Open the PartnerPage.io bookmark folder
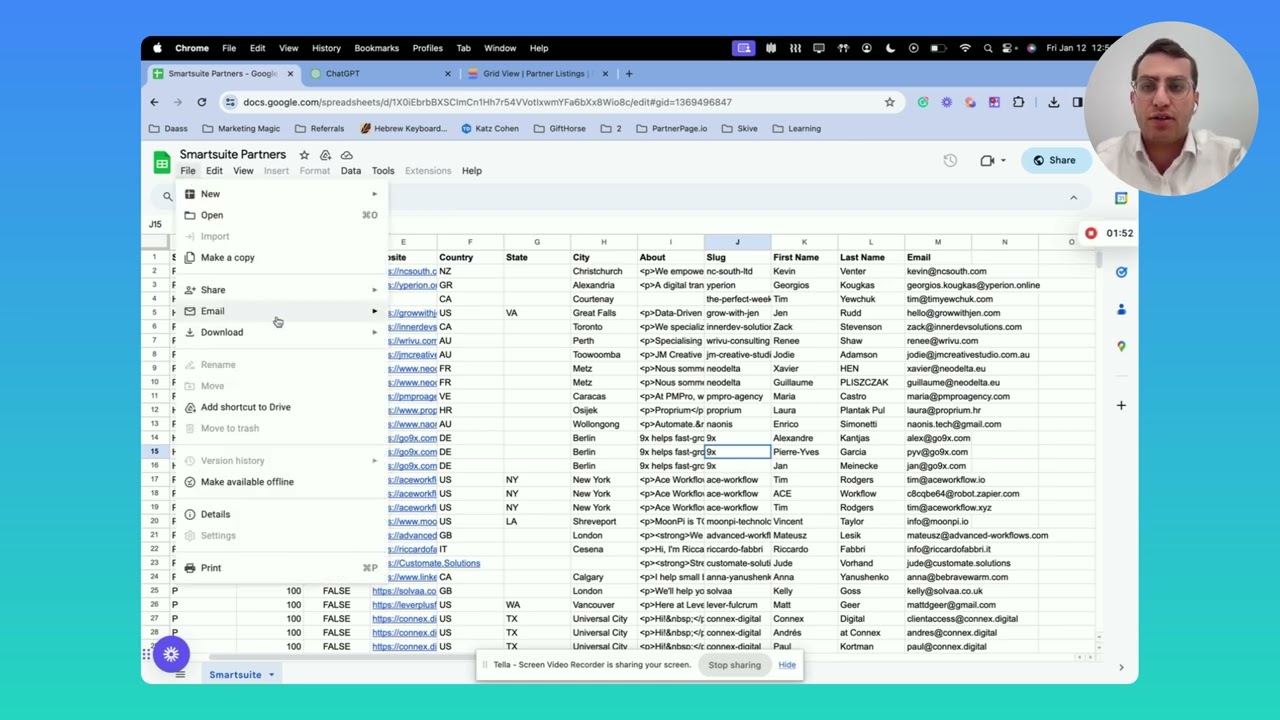 pos(672,129)
